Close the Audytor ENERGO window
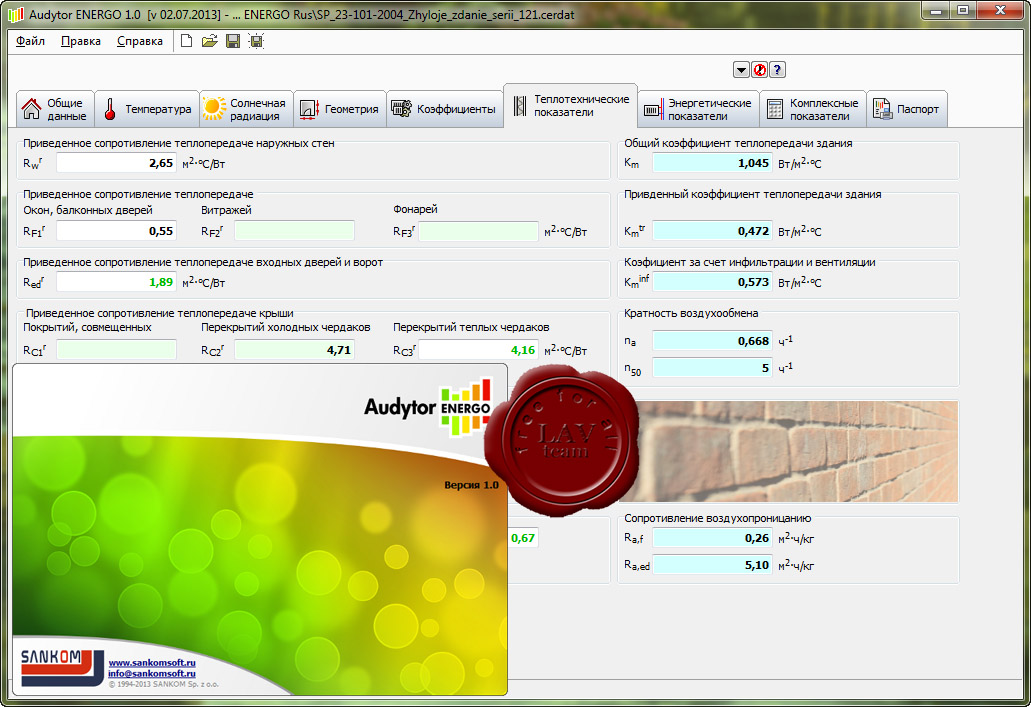1031x707 pixels. coord(1000,10)
